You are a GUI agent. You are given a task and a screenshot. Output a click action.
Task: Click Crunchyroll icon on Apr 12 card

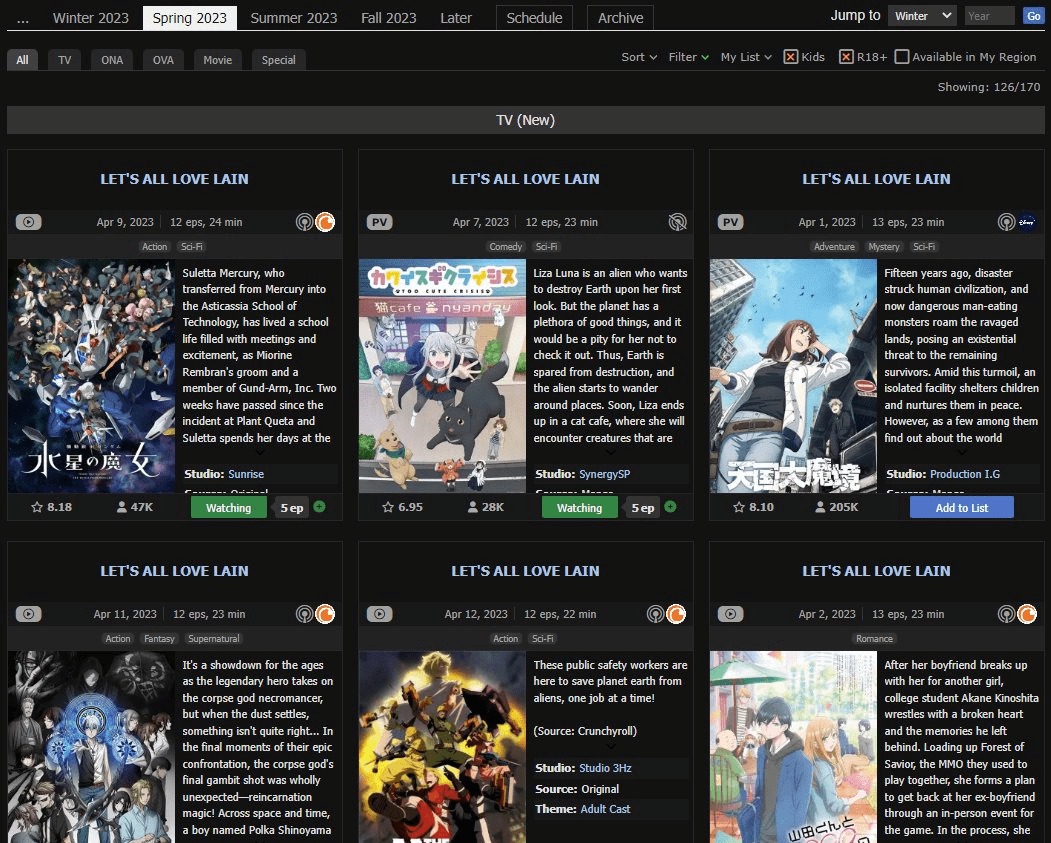pos(676,614)
